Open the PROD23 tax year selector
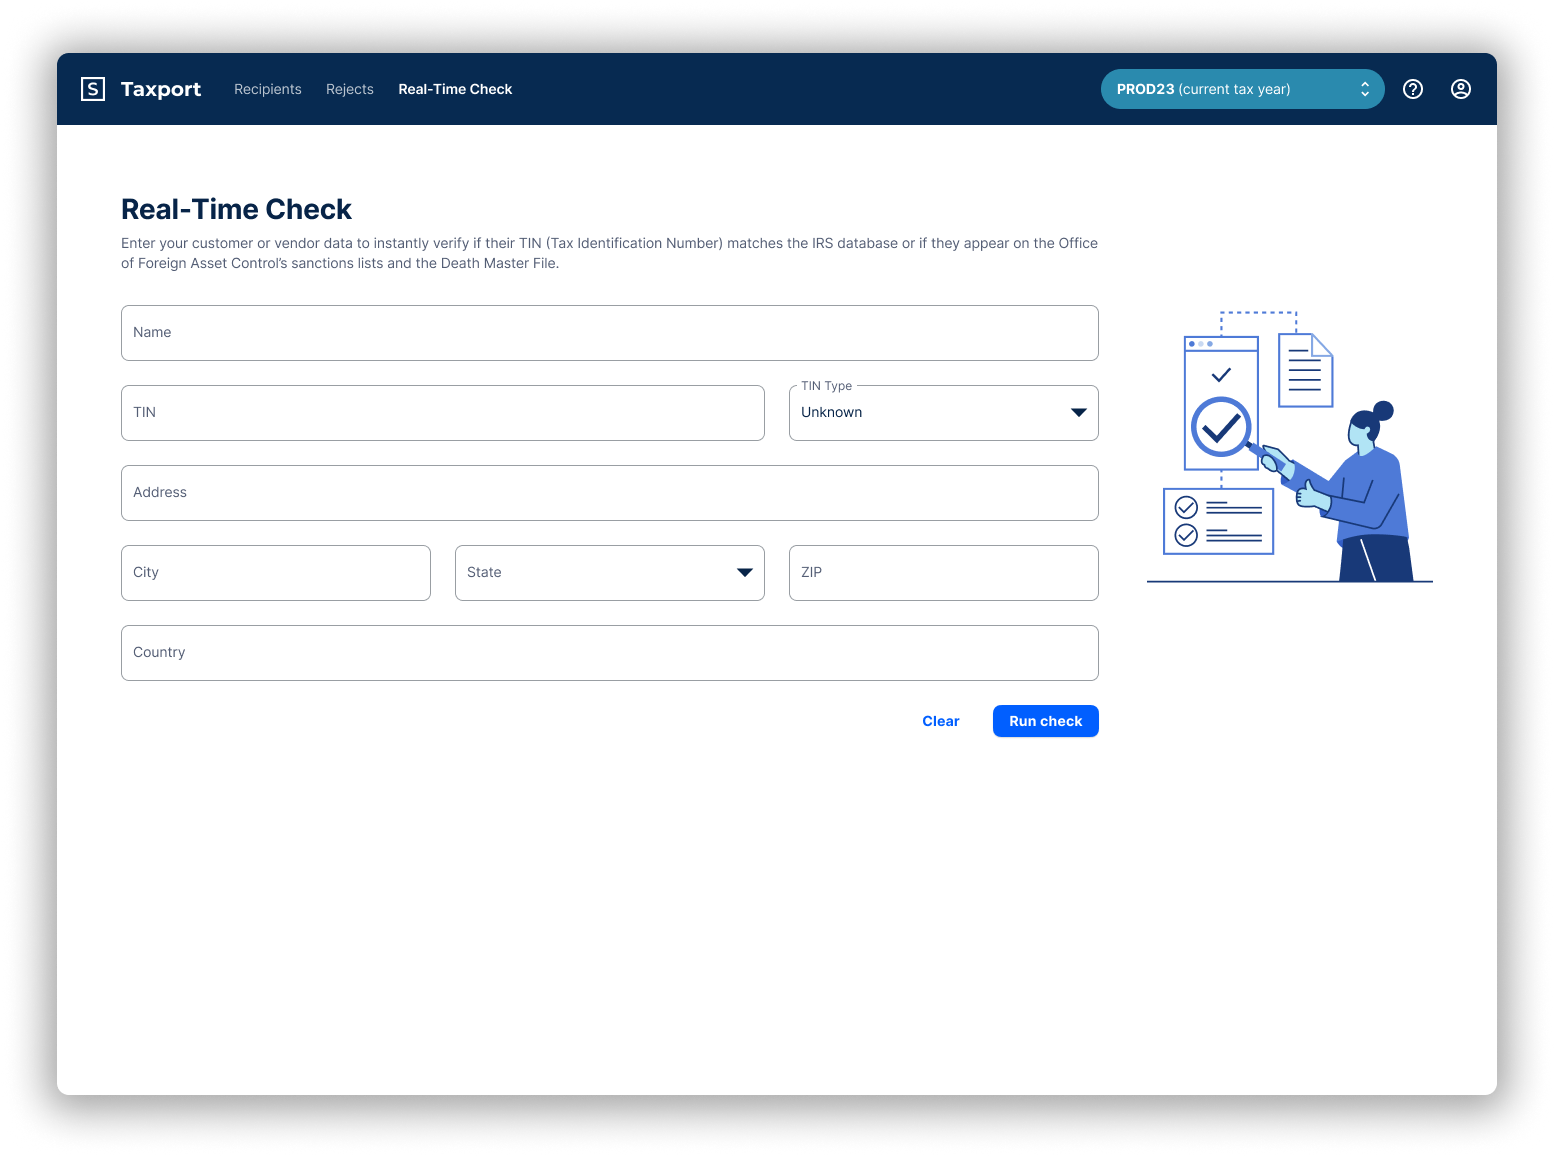The height and width of the screenshot is (1156, 1554). pos(1243,89)
